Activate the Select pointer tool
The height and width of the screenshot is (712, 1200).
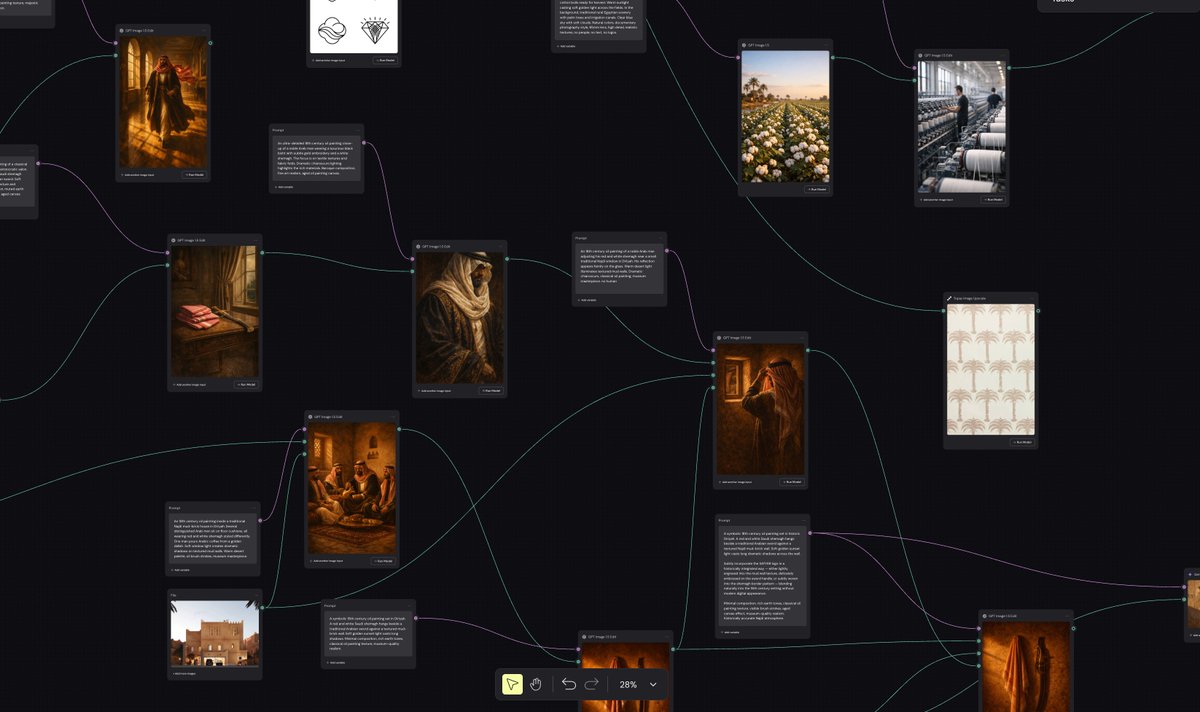(512, 684)
